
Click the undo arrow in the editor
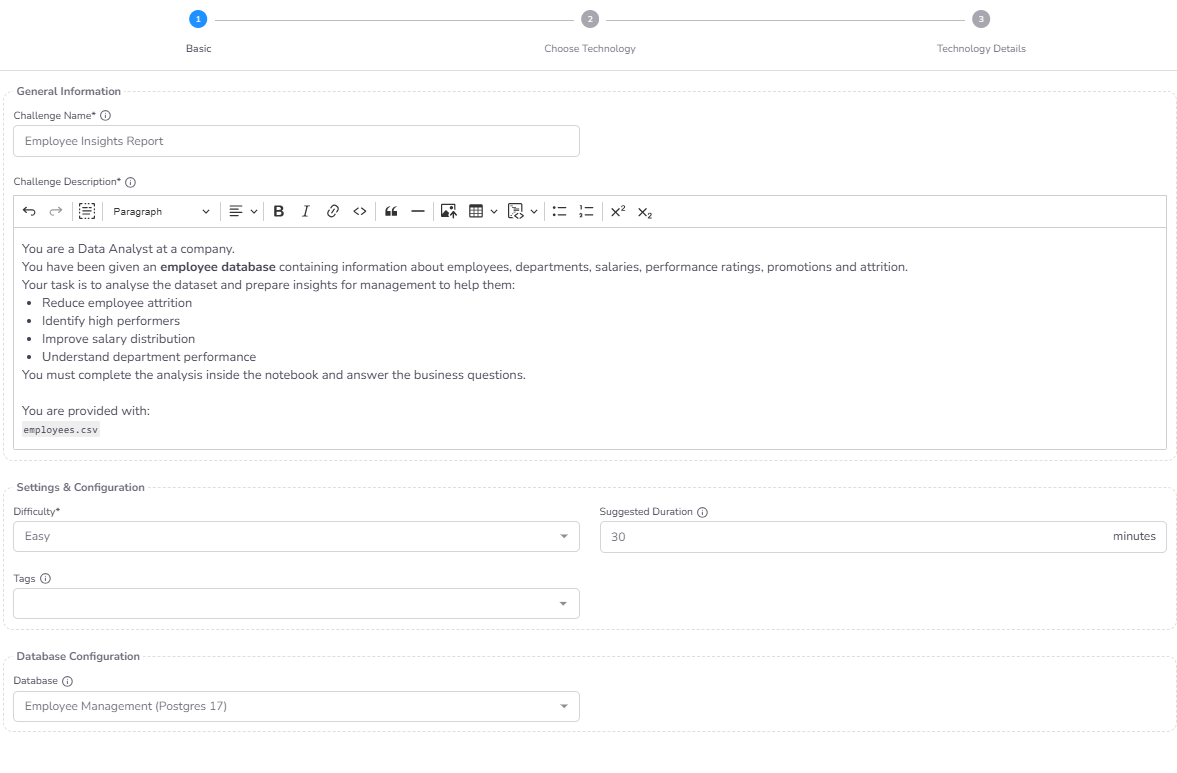29,211
